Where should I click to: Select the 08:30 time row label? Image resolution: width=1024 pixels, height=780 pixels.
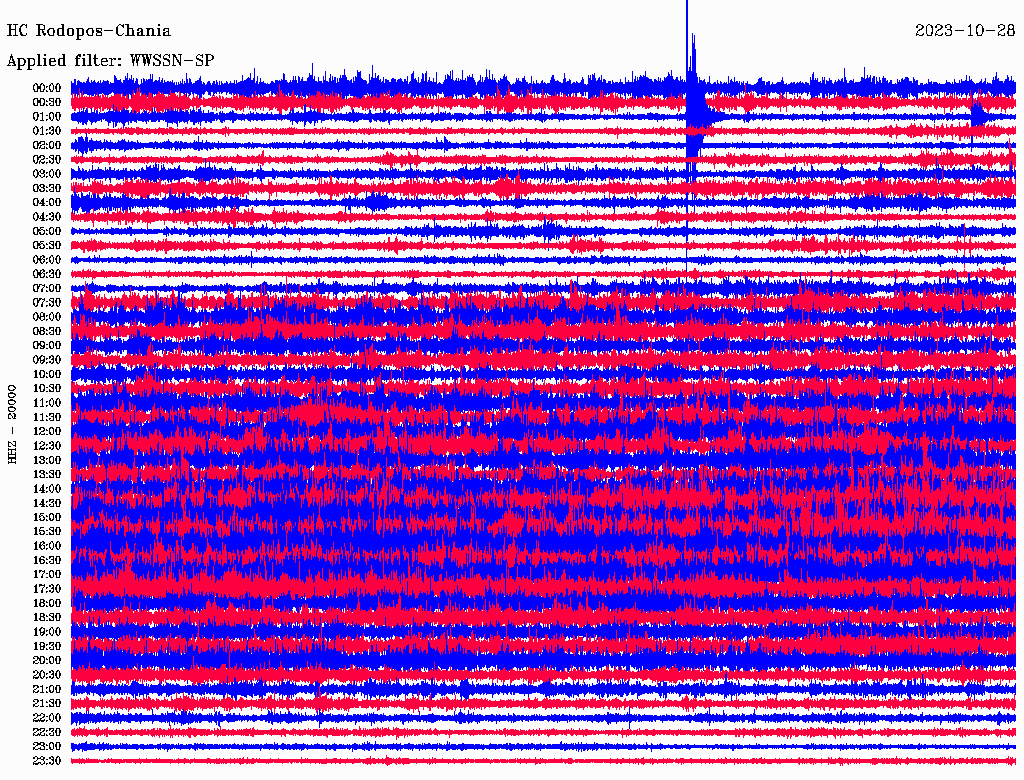[x=47, y=332]
